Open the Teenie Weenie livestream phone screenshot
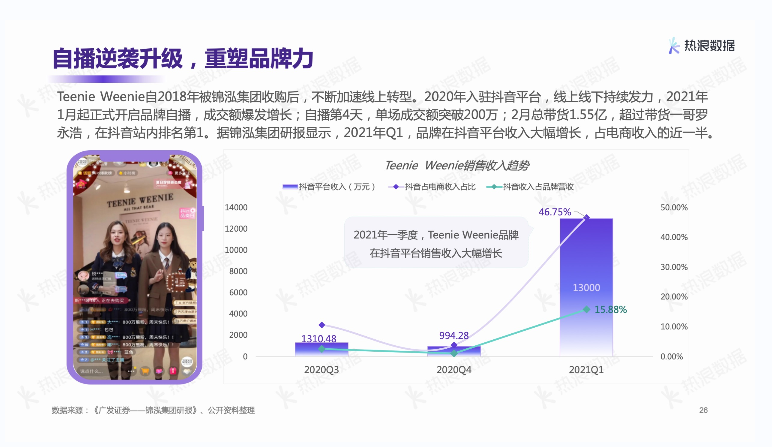 [135, 267]
